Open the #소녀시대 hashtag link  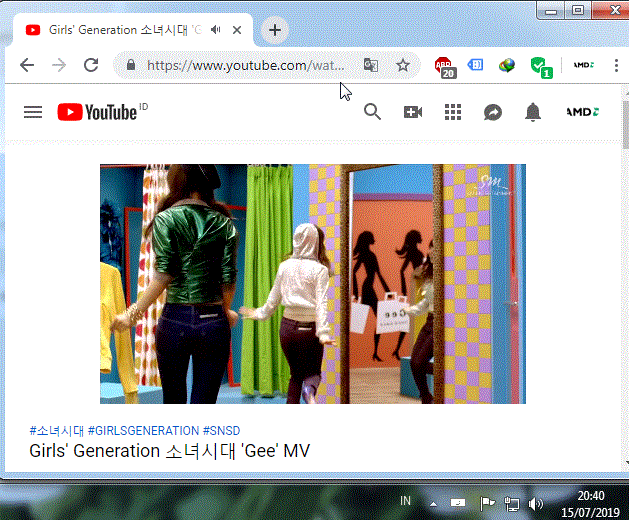(x=57, y=431)
